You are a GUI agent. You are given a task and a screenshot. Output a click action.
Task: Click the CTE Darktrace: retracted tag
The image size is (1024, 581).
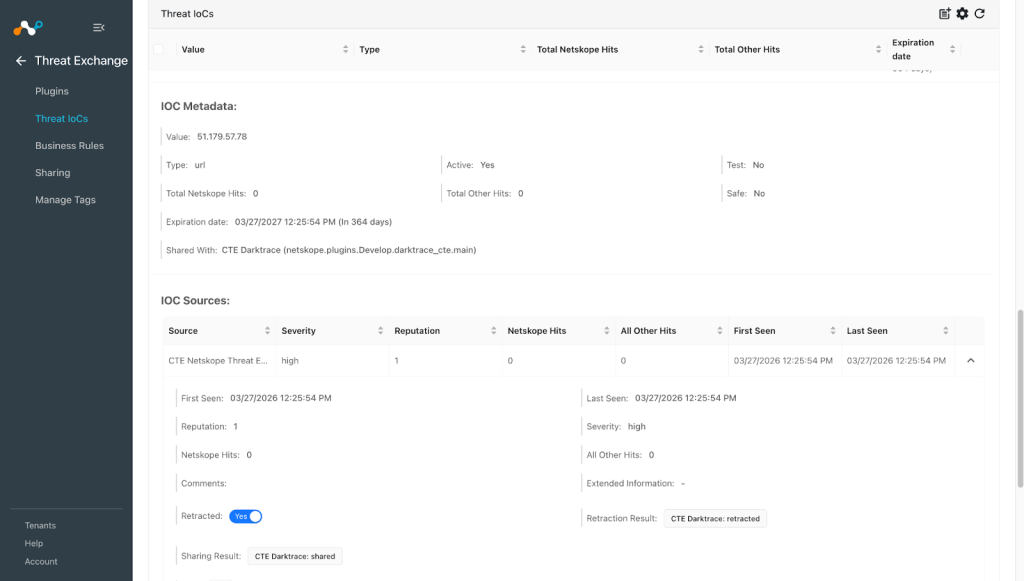[x=715, y=519]
